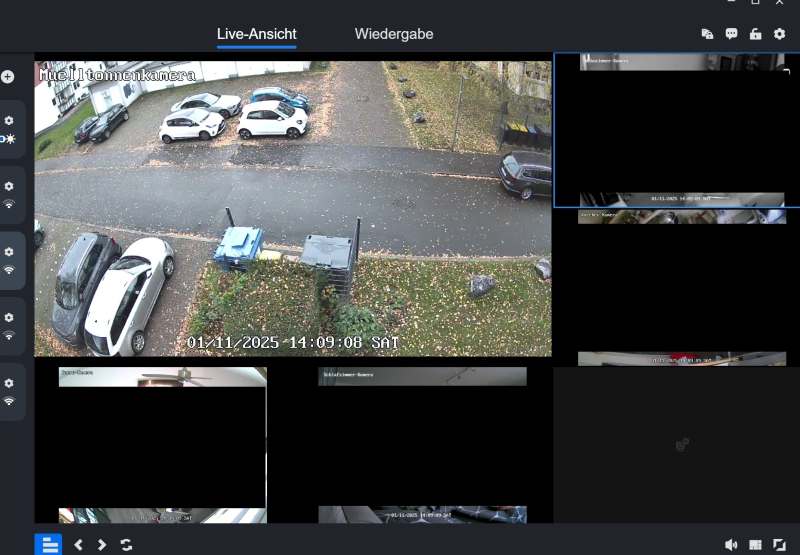Open settings gear of the second camera
The width and height of the screenshot is (800, 555).
(x=9, y=186)
